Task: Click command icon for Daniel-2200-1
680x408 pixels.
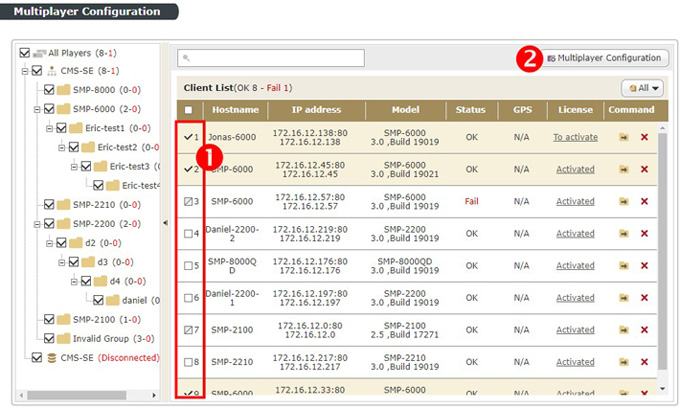Action: click(x=624, y=298)
